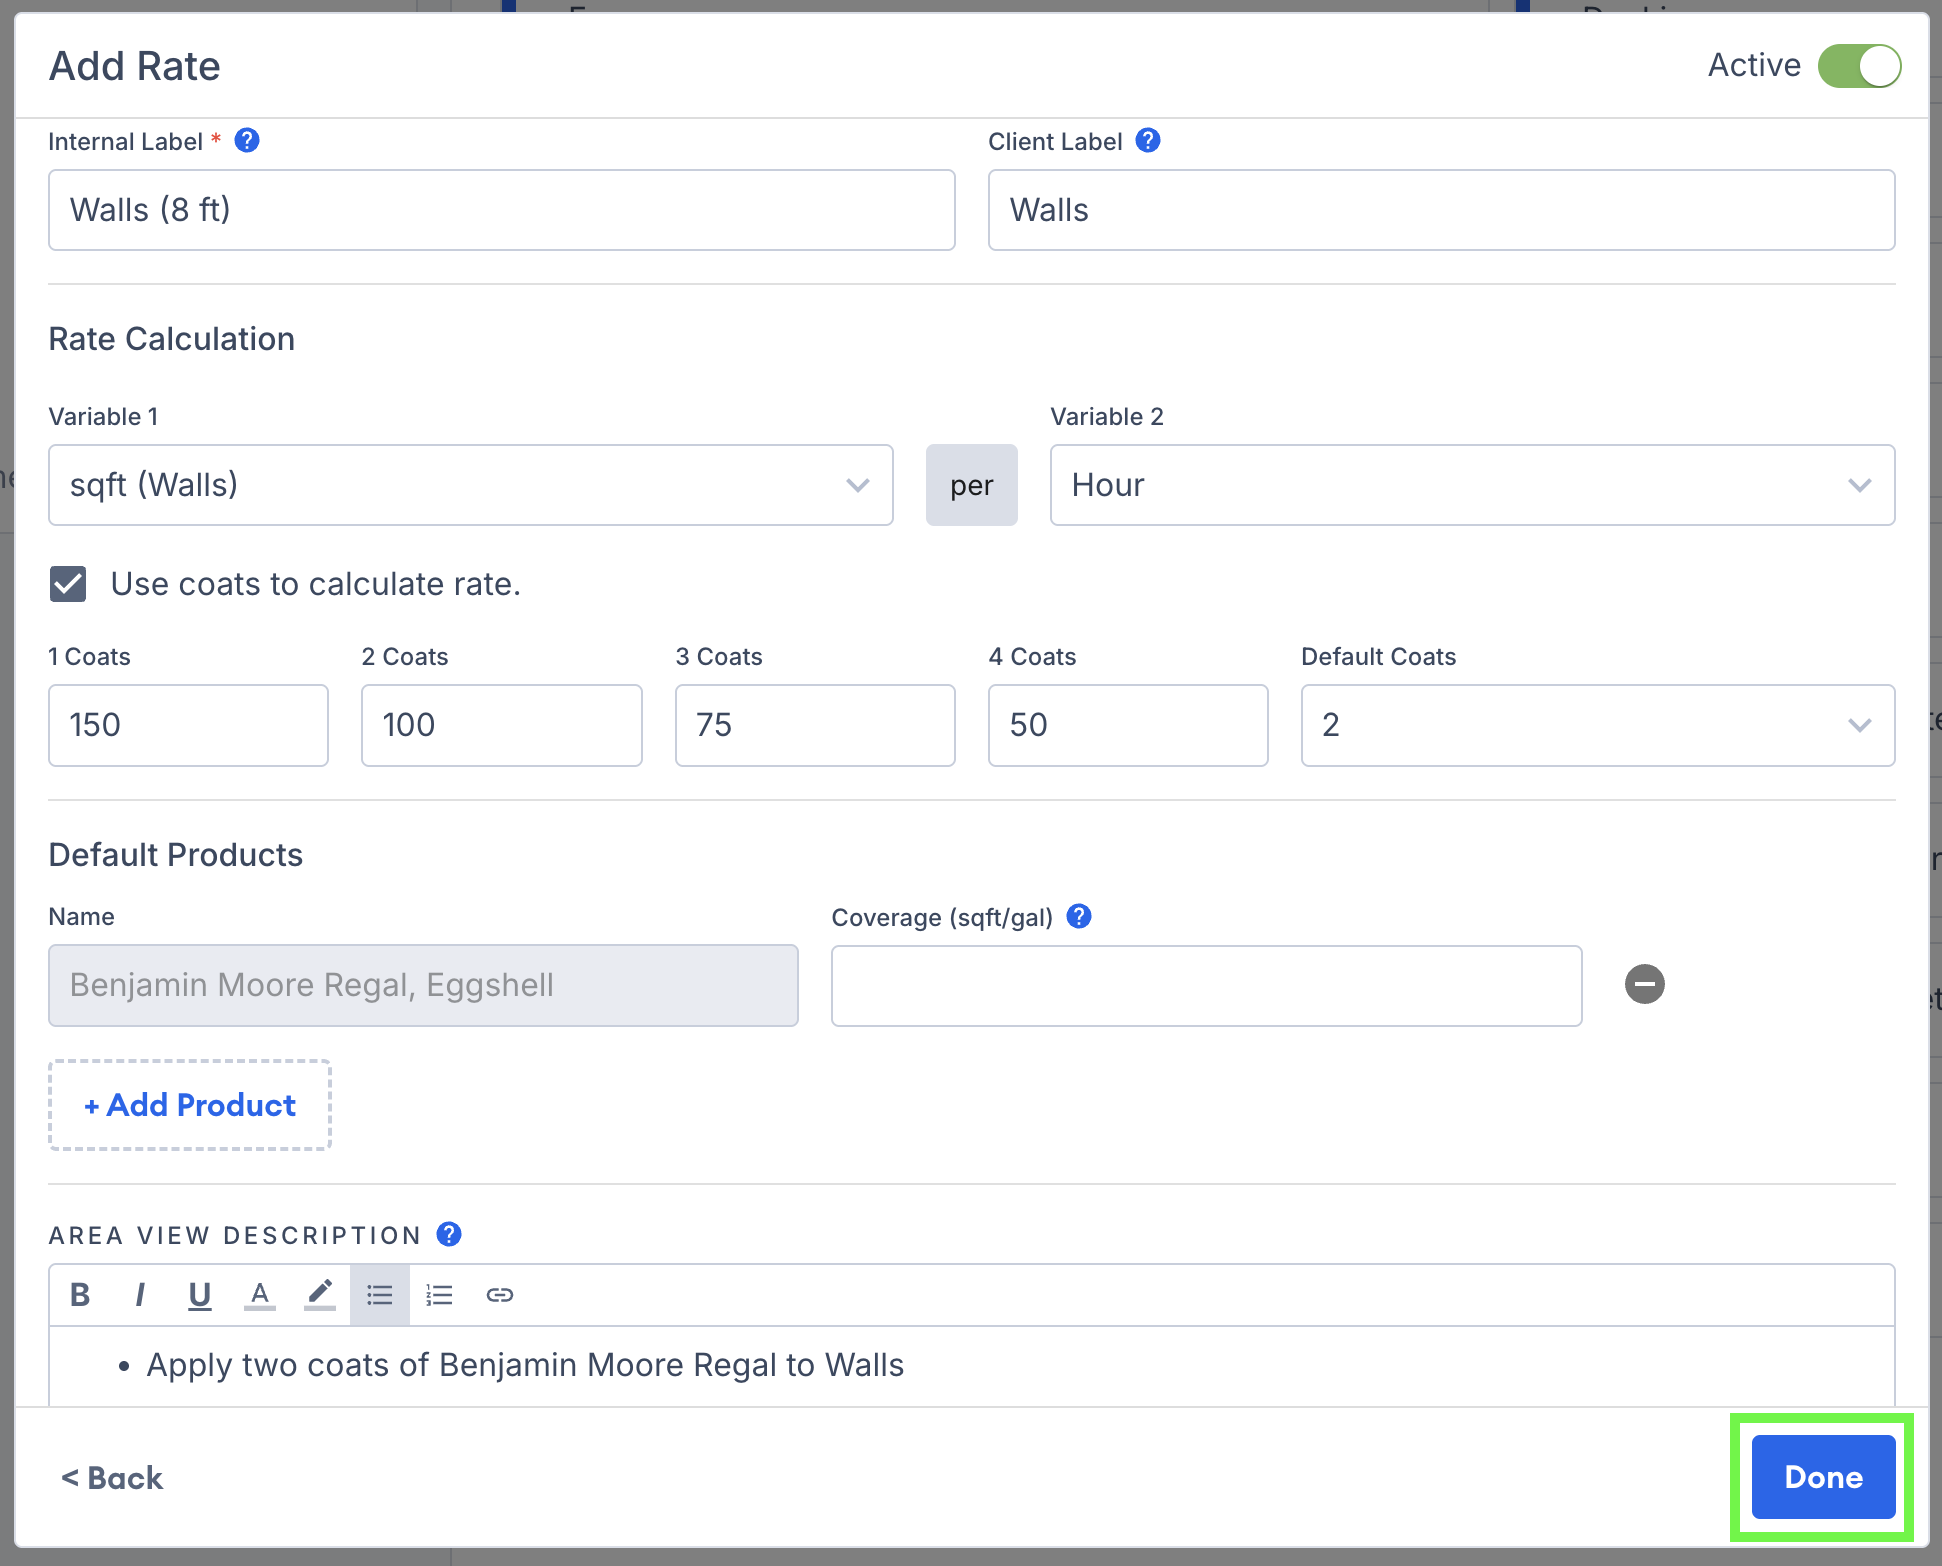
Task: Open the Variable 1 sqft (Walls) dropdown
Action: (471, 485)
